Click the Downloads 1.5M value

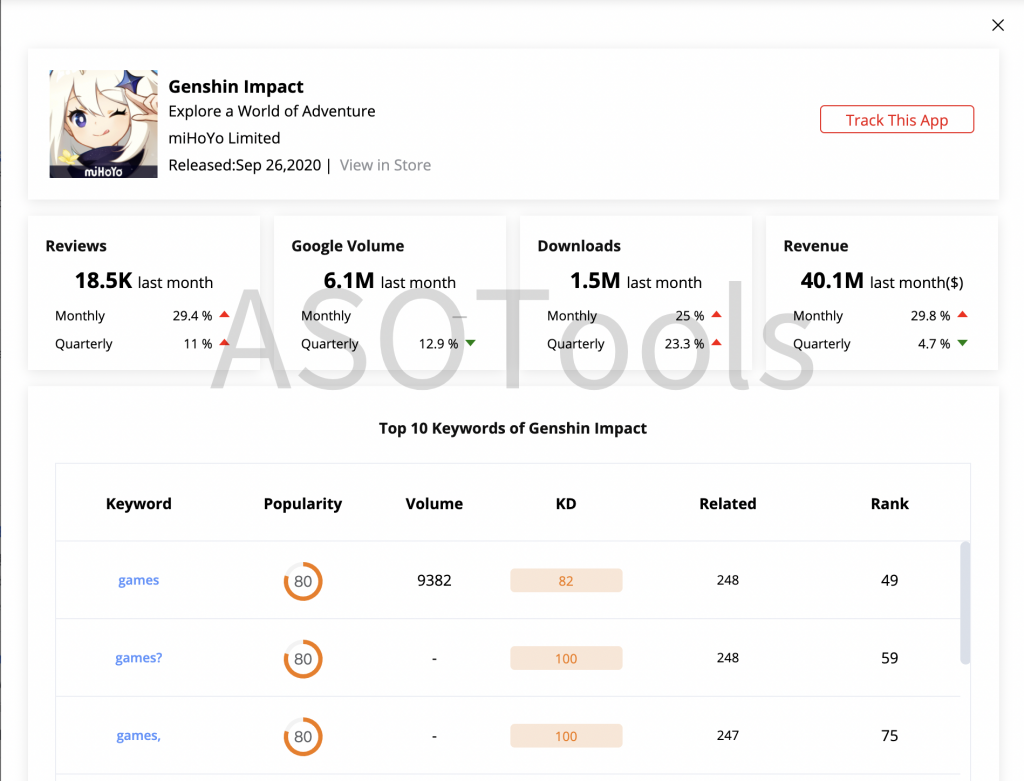click(595, 281)
